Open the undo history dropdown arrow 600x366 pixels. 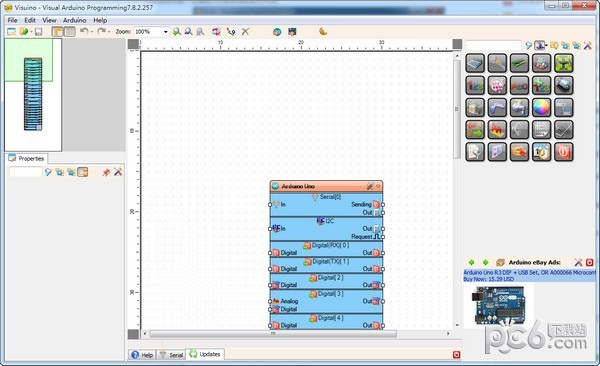(92, 32)
